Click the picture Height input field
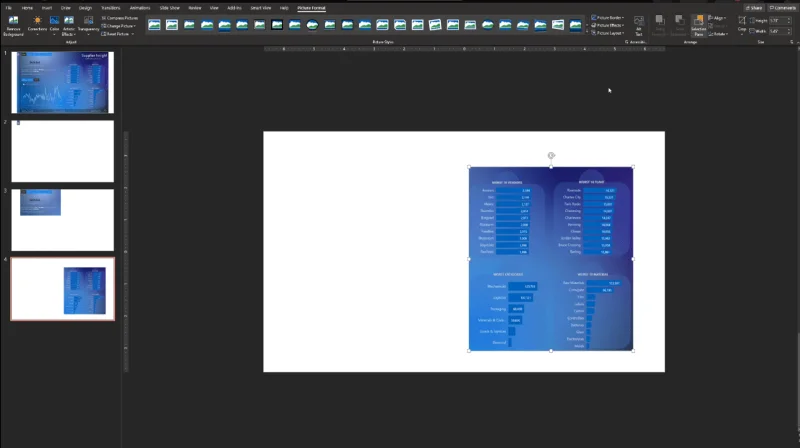Viewport: 800px width, 448px height. 779,20
